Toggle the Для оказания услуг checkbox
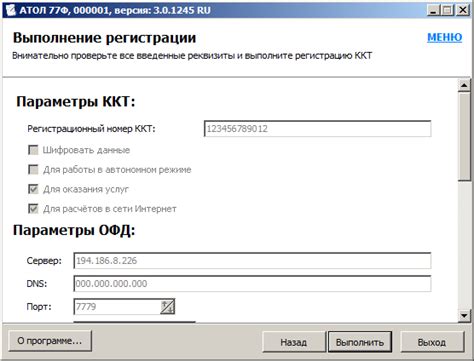 point(33,189)
